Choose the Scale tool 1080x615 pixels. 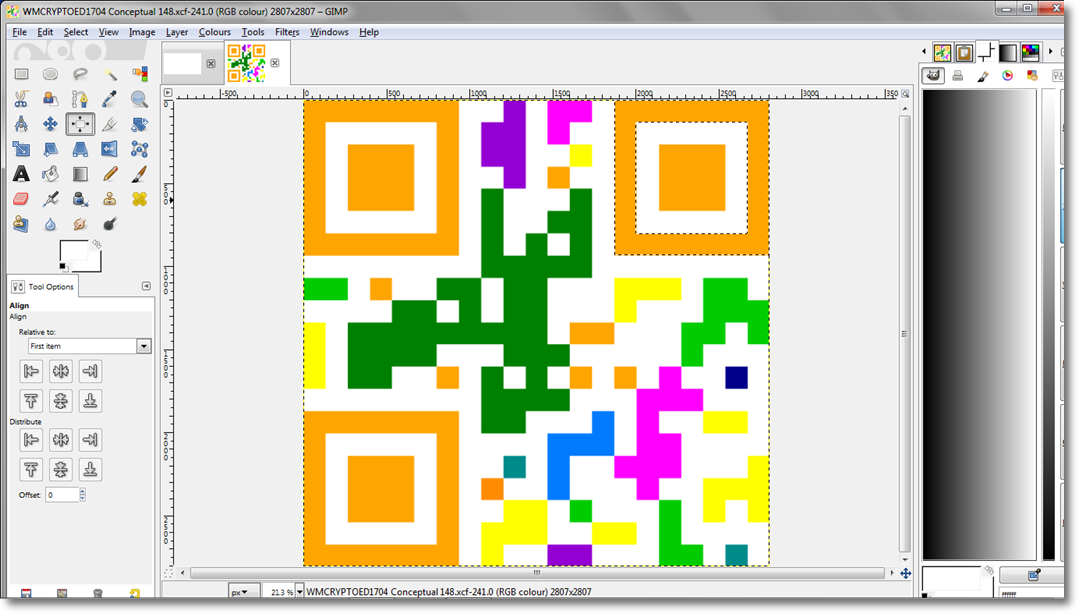pyautogui.click(x=21, y=149)
